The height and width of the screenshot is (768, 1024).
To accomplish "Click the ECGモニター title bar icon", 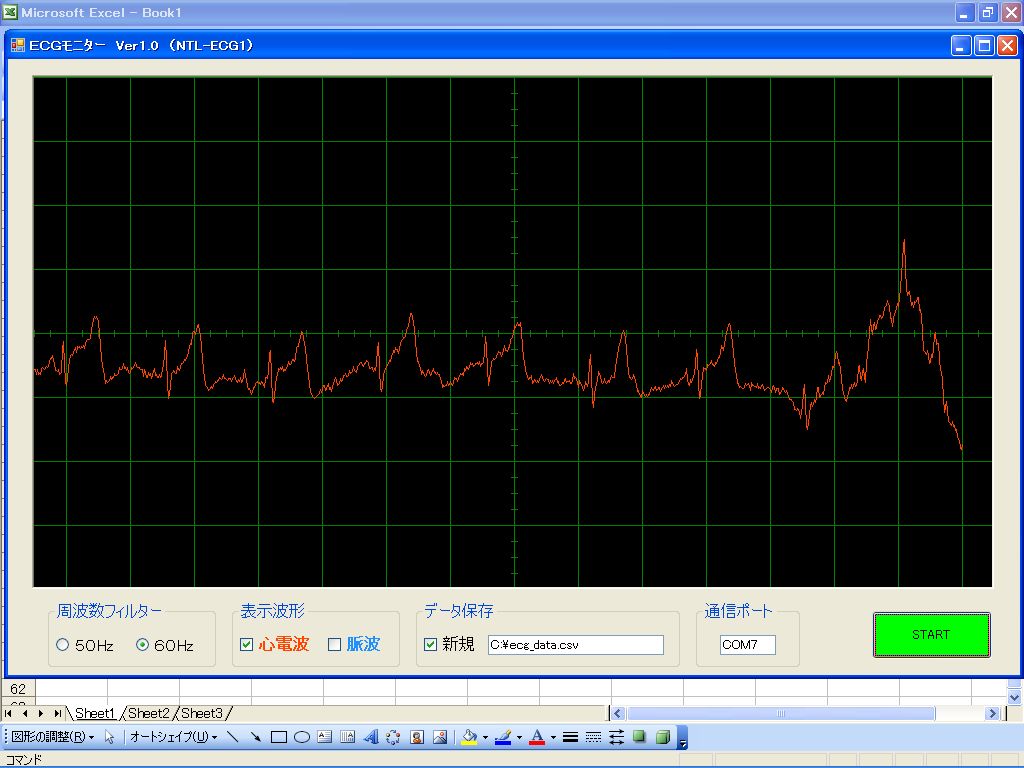I will [18, 45].
